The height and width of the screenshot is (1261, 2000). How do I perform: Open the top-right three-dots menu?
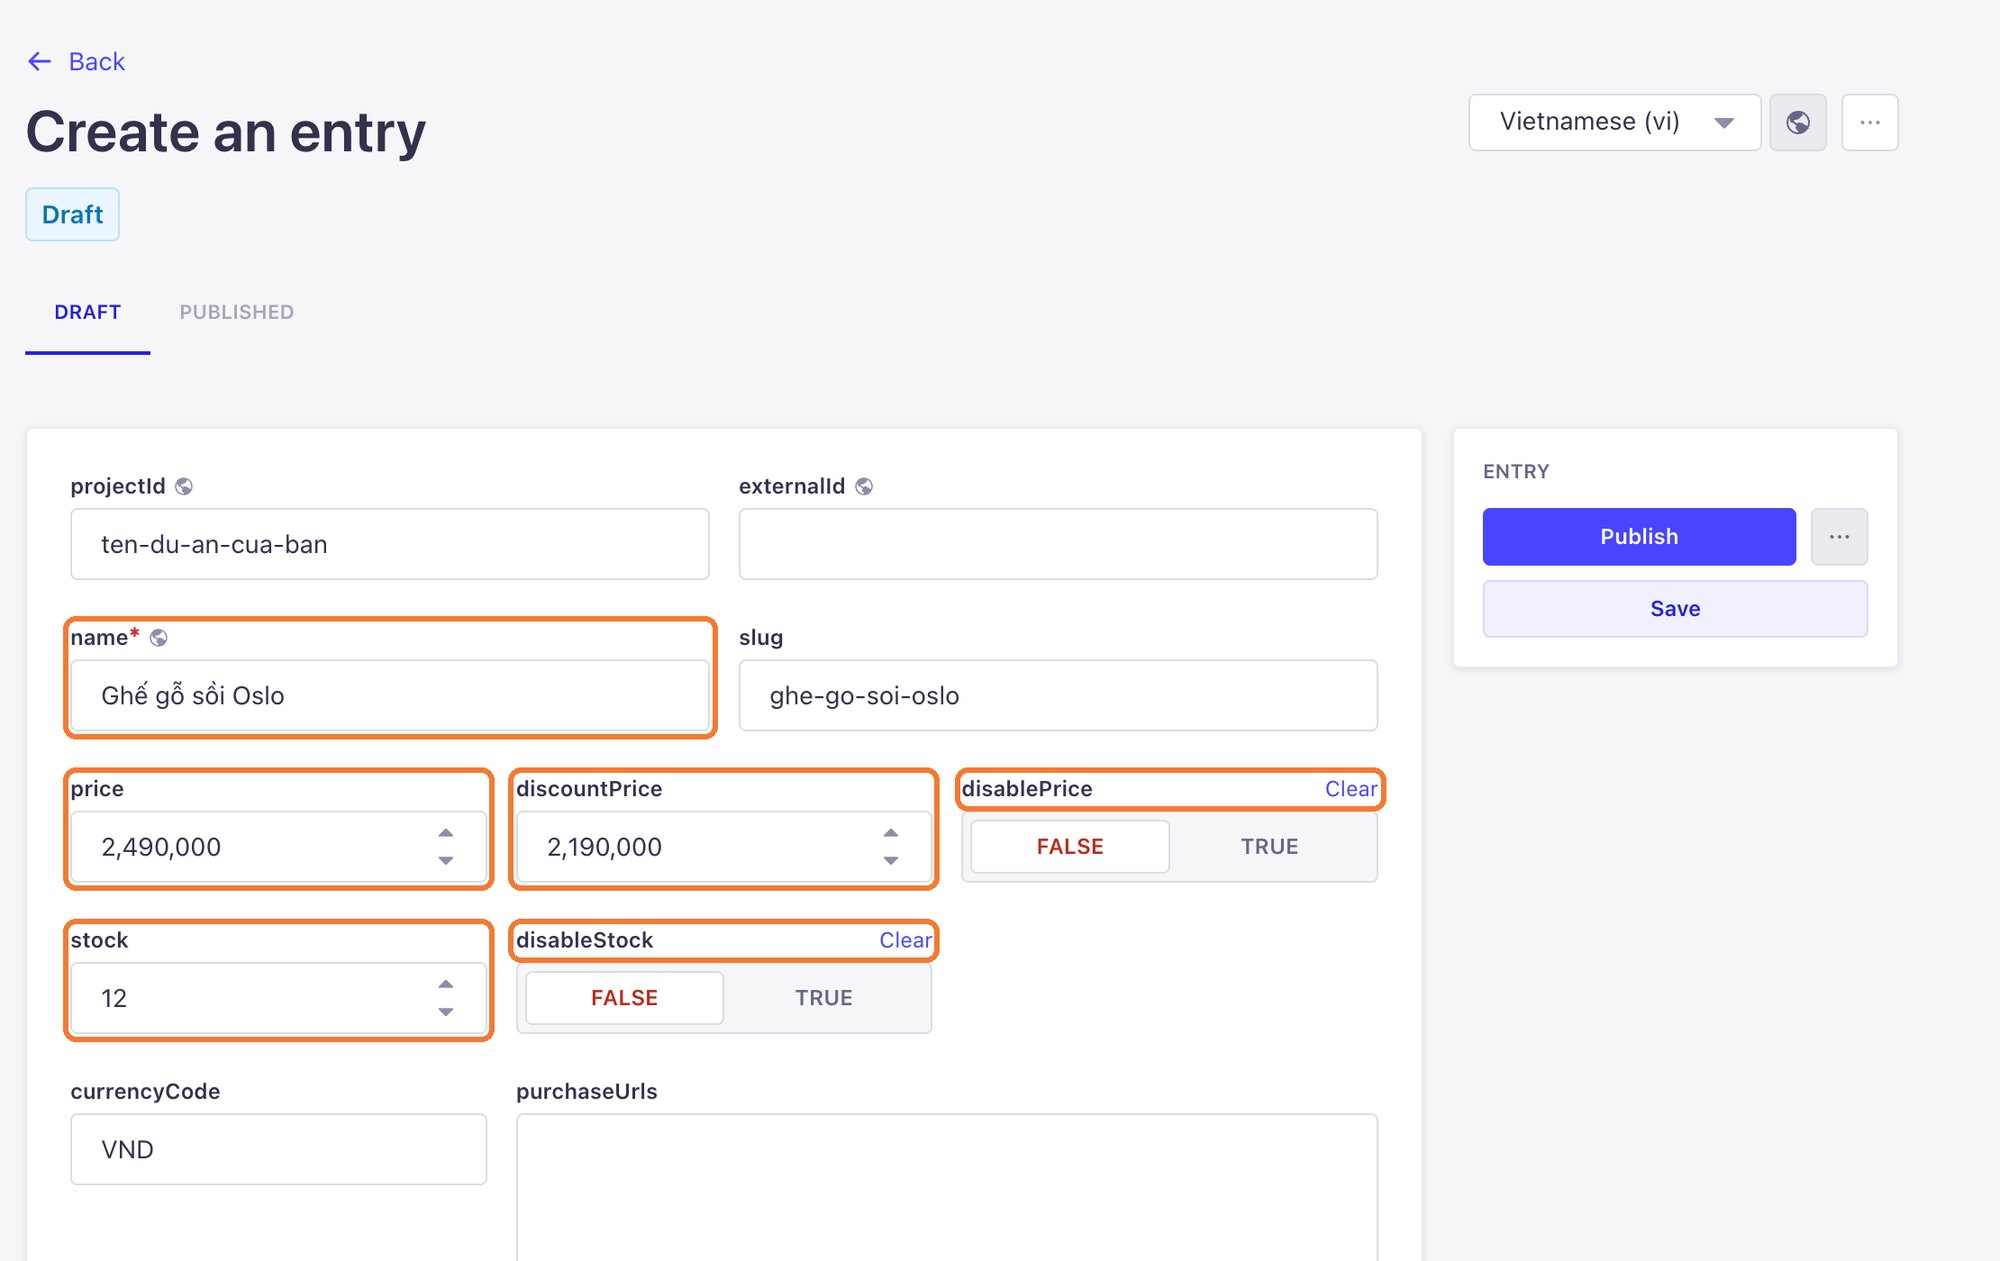tap(1870, 122)
